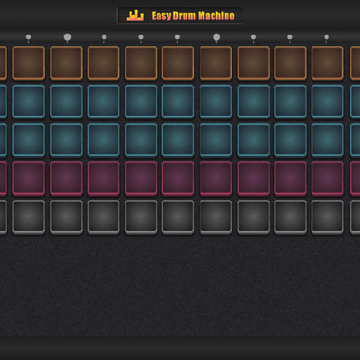Viewport: 360px width, 360px height.
Task: Toggle orange pad in eighth fully visible column
Action: [x=290, y=63]
